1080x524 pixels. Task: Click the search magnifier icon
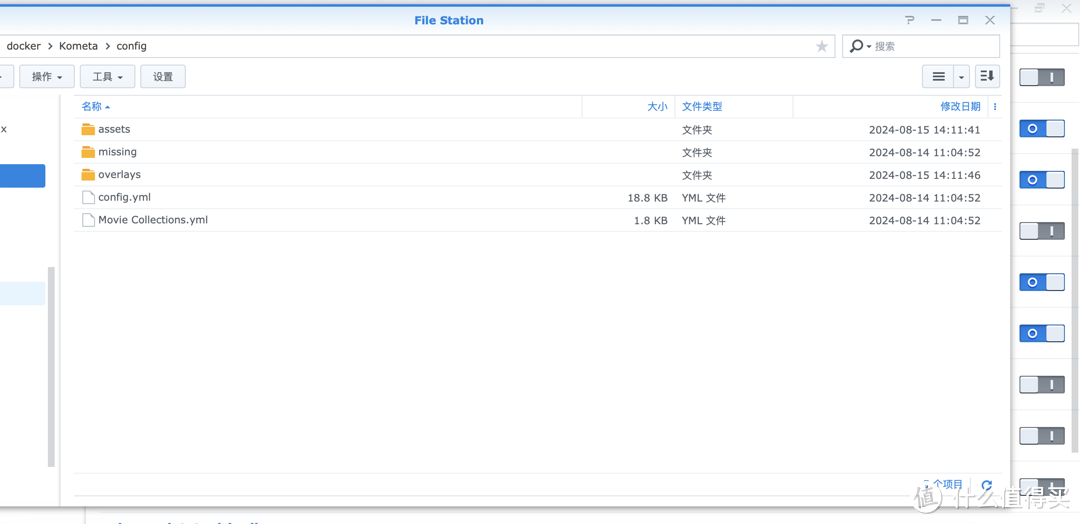pos(856,46)
